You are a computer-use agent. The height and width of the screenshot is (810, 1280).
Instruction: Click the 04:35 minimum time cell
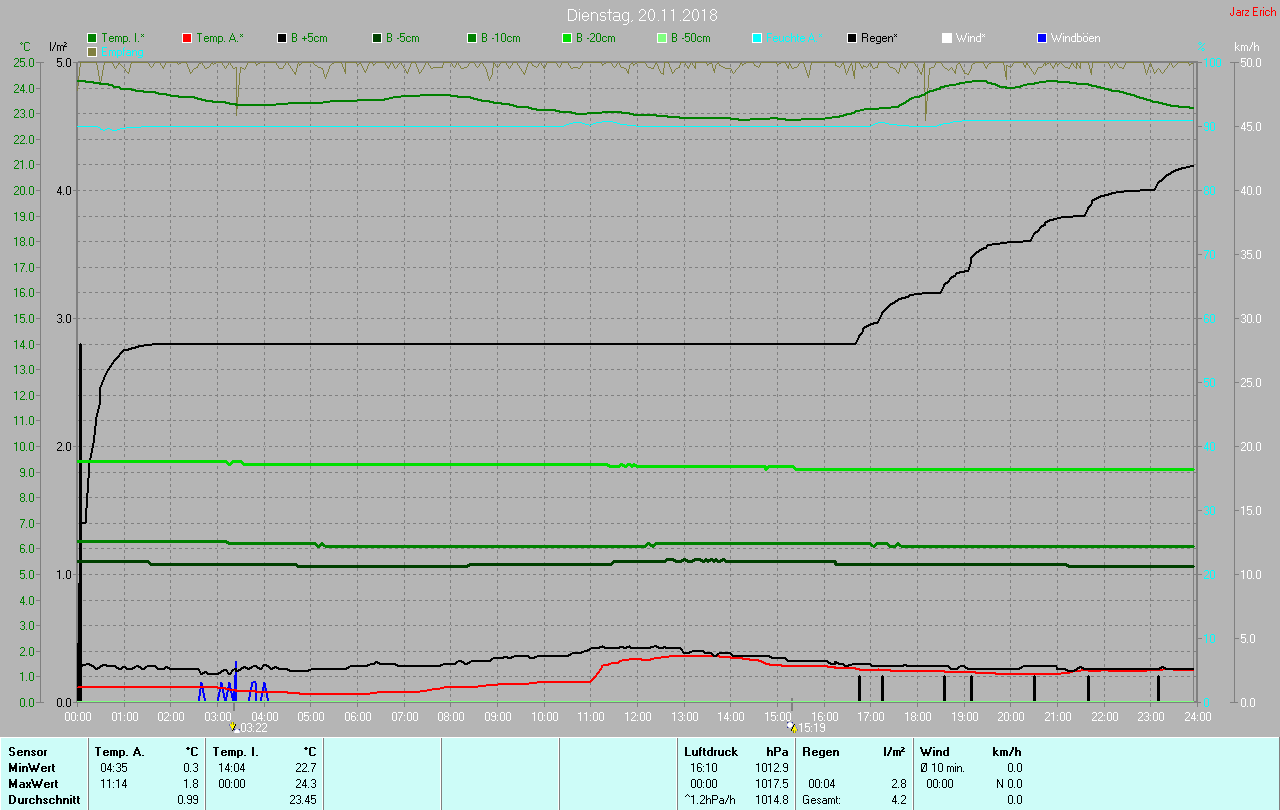[x=114, y=768]
